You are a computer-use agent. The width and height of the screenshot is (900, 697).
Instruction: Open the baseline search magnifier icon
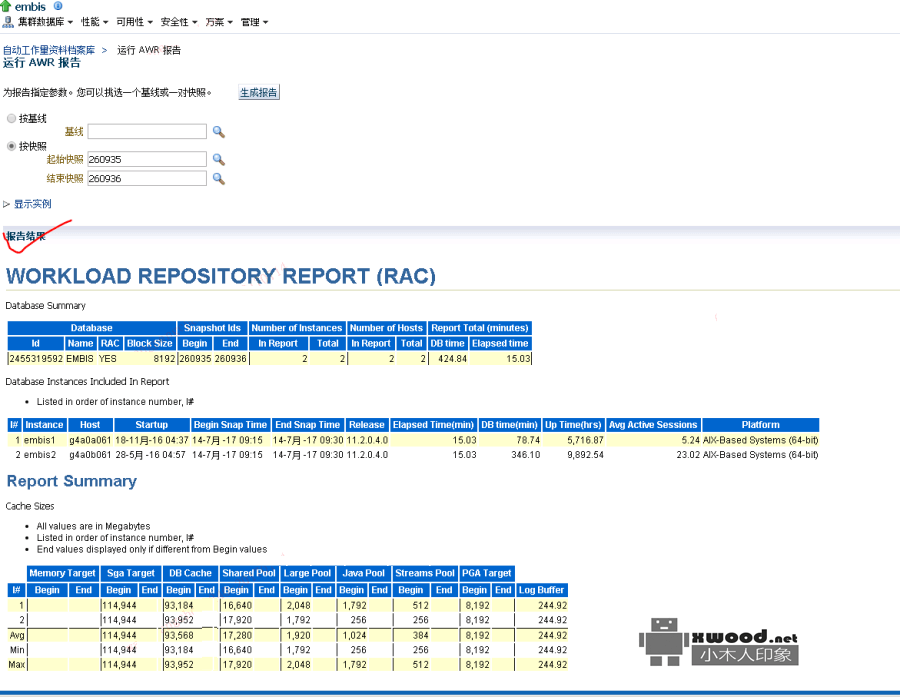218,131
